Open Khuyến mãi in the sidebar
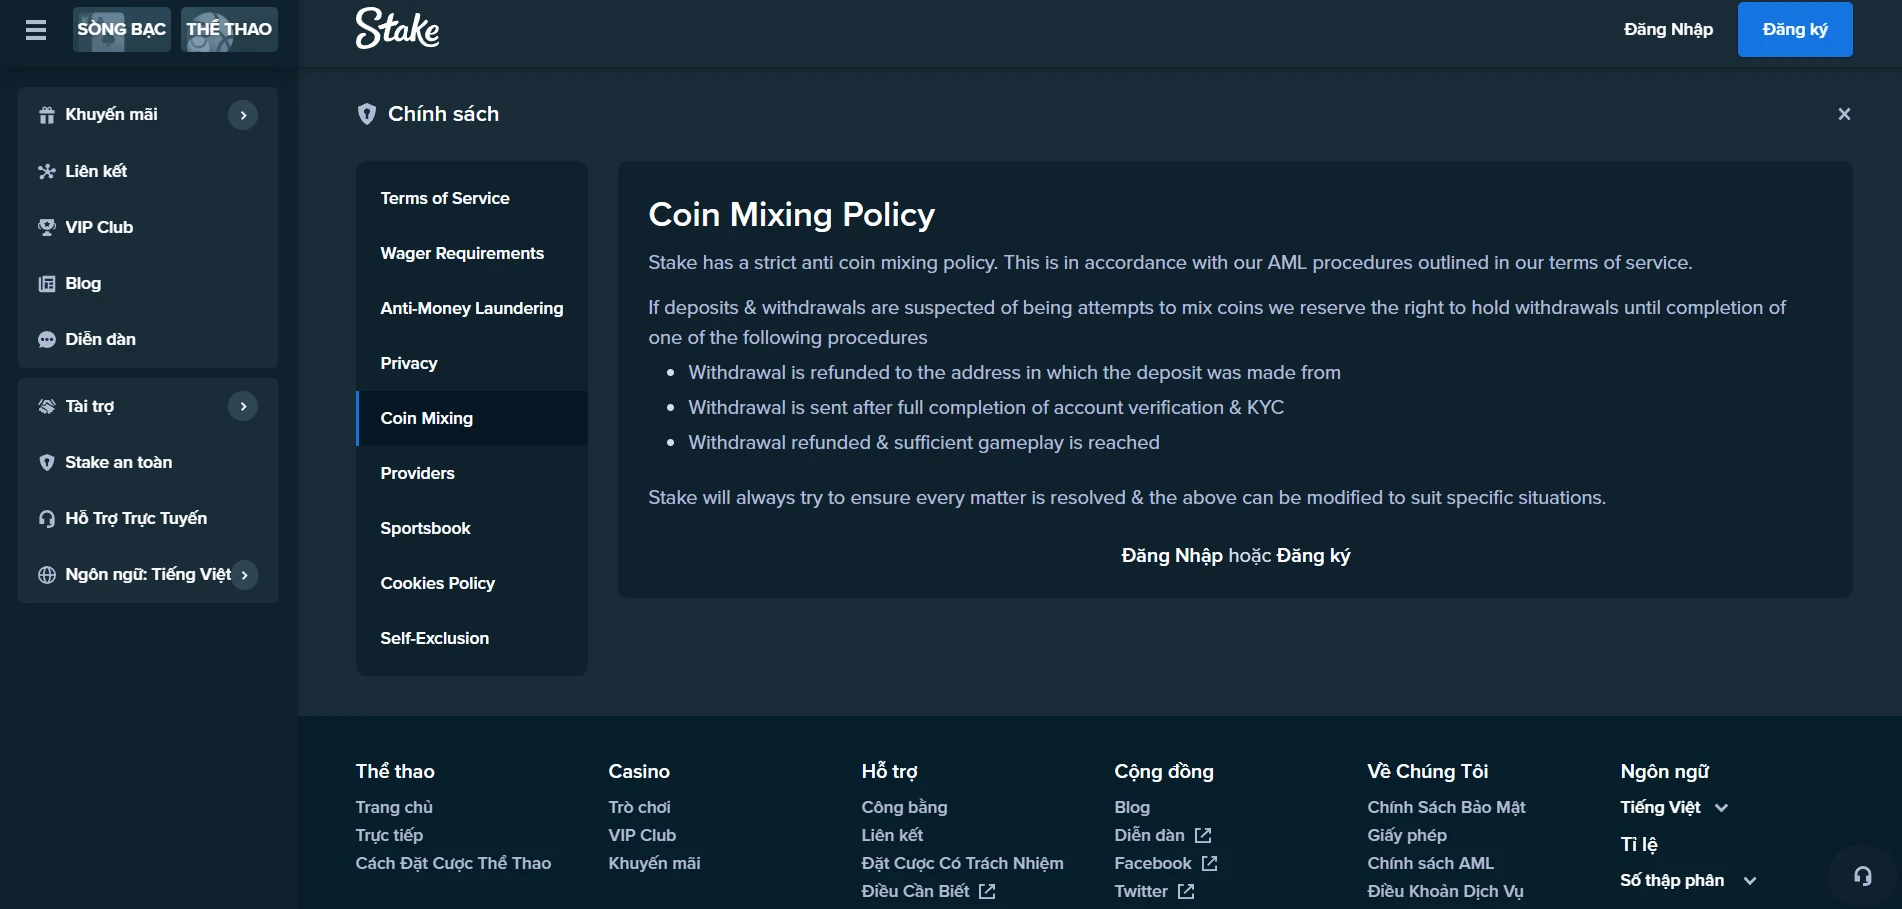 pyautogui.click(x=111, y=115)
